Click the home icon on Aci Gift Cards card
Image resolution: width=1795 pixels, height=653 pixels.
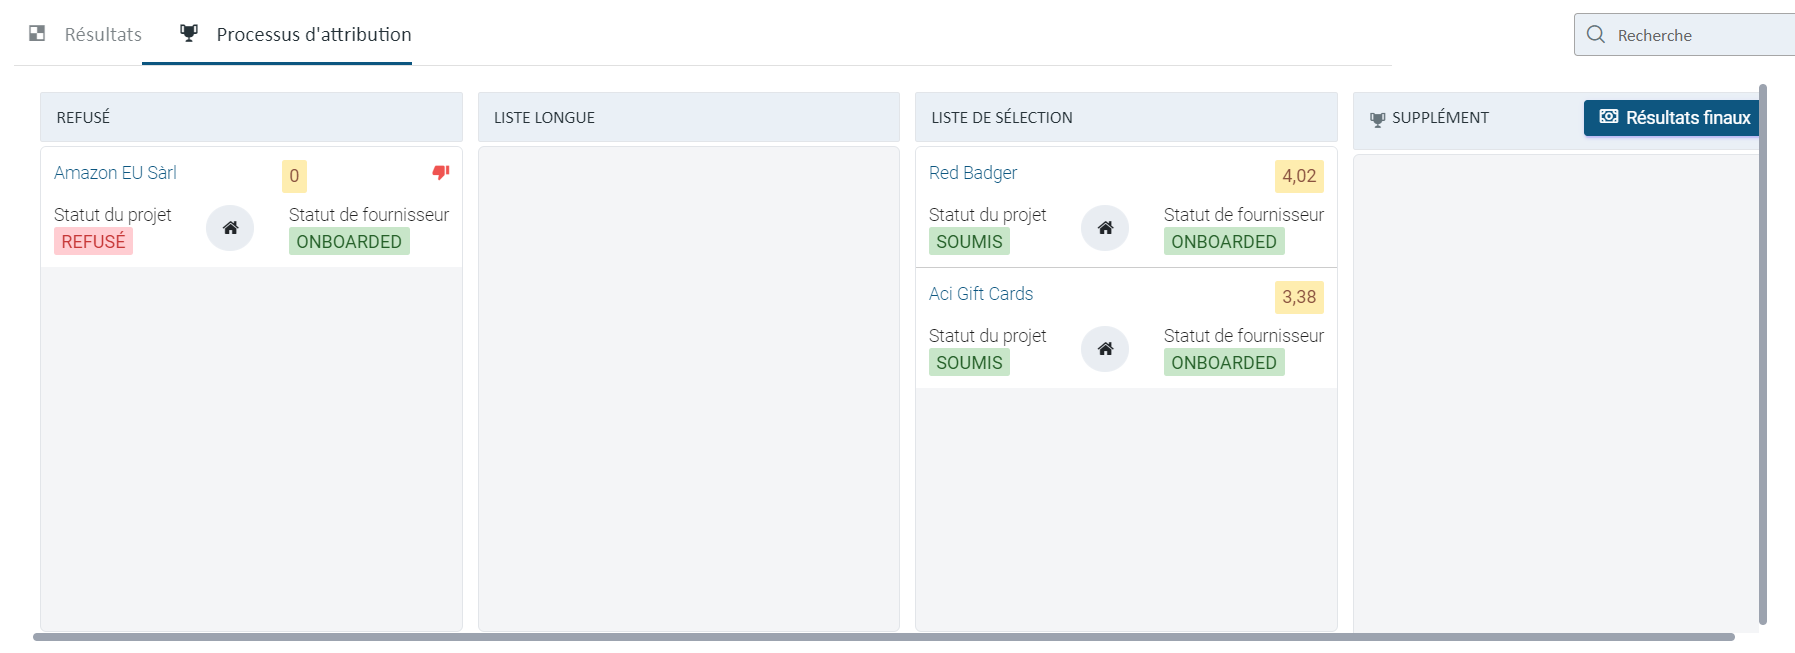coord(1105,349)
